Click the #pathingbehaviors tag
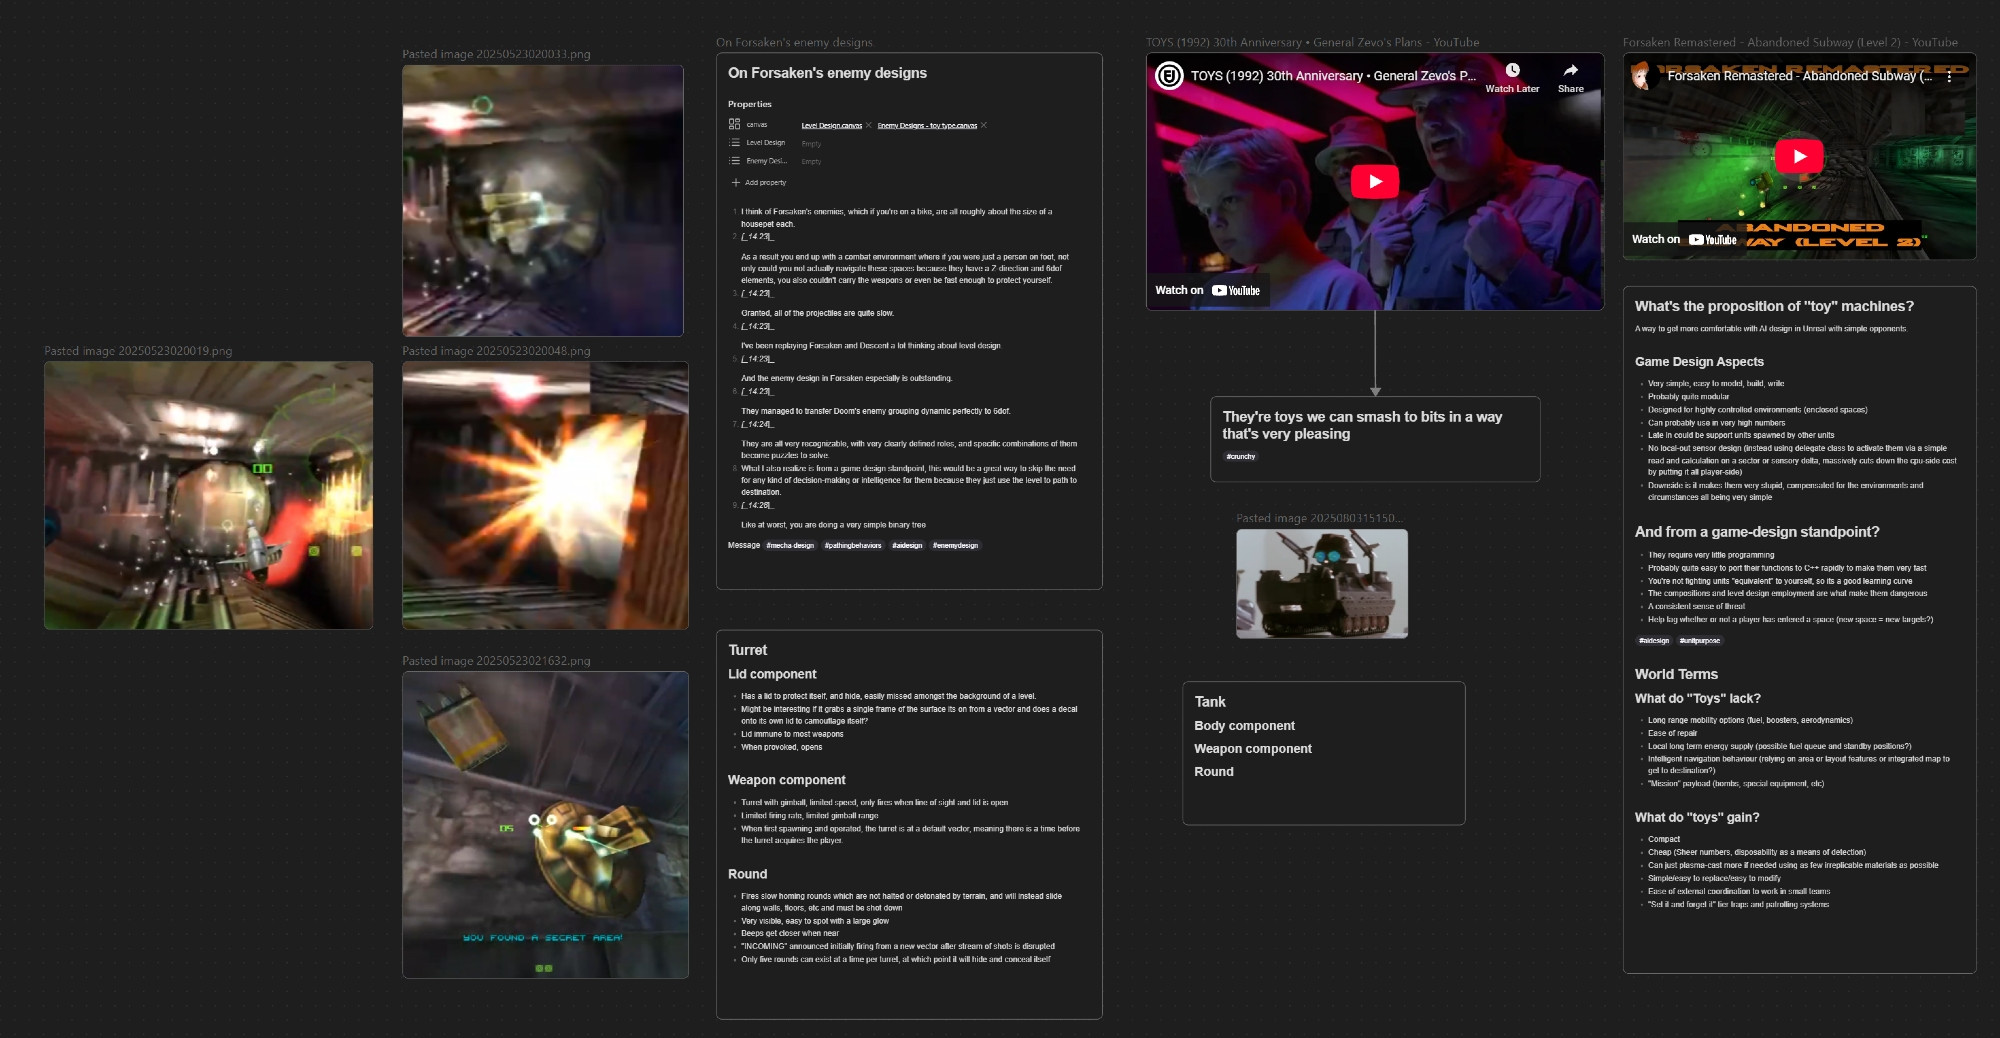2000x1038 pixels. [x=853, y=546]
